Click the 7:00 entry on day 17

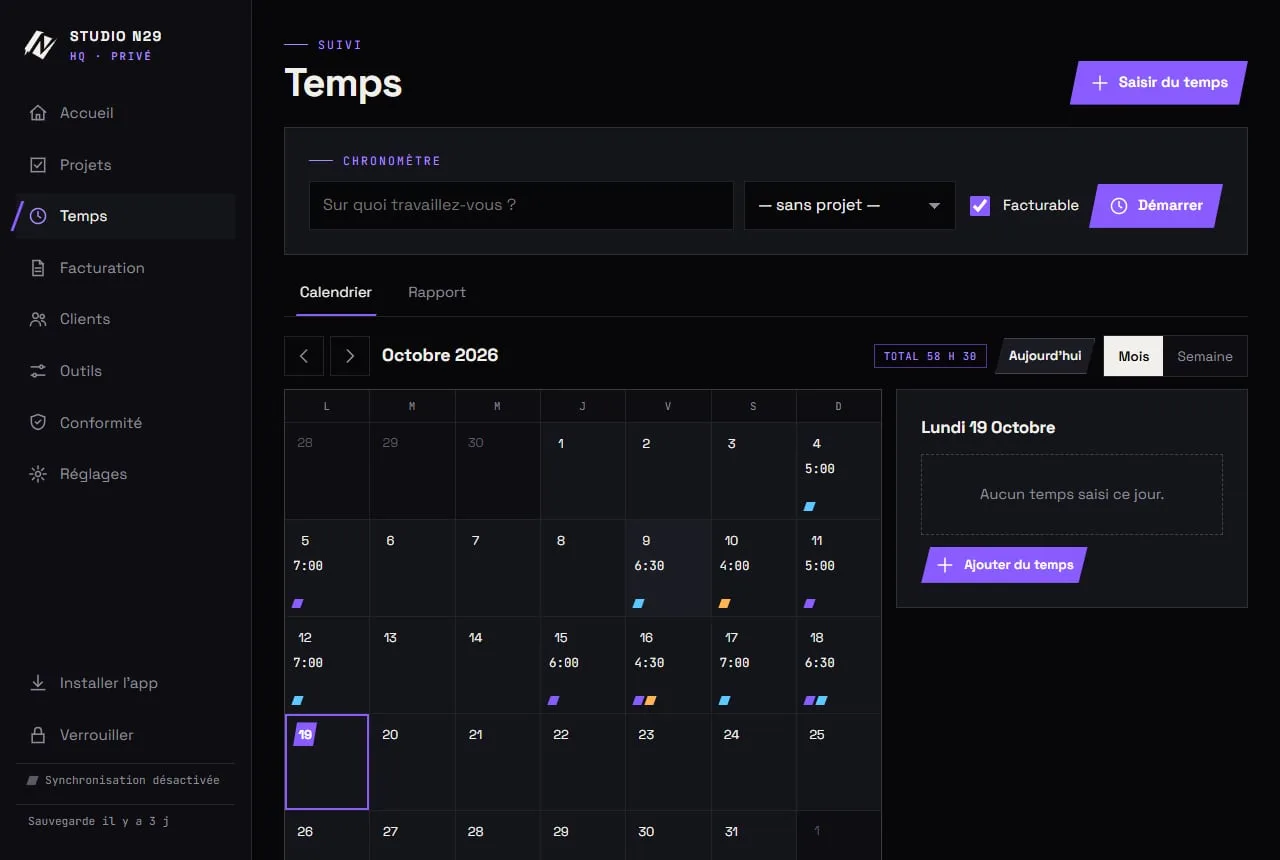tap(734, 663)
